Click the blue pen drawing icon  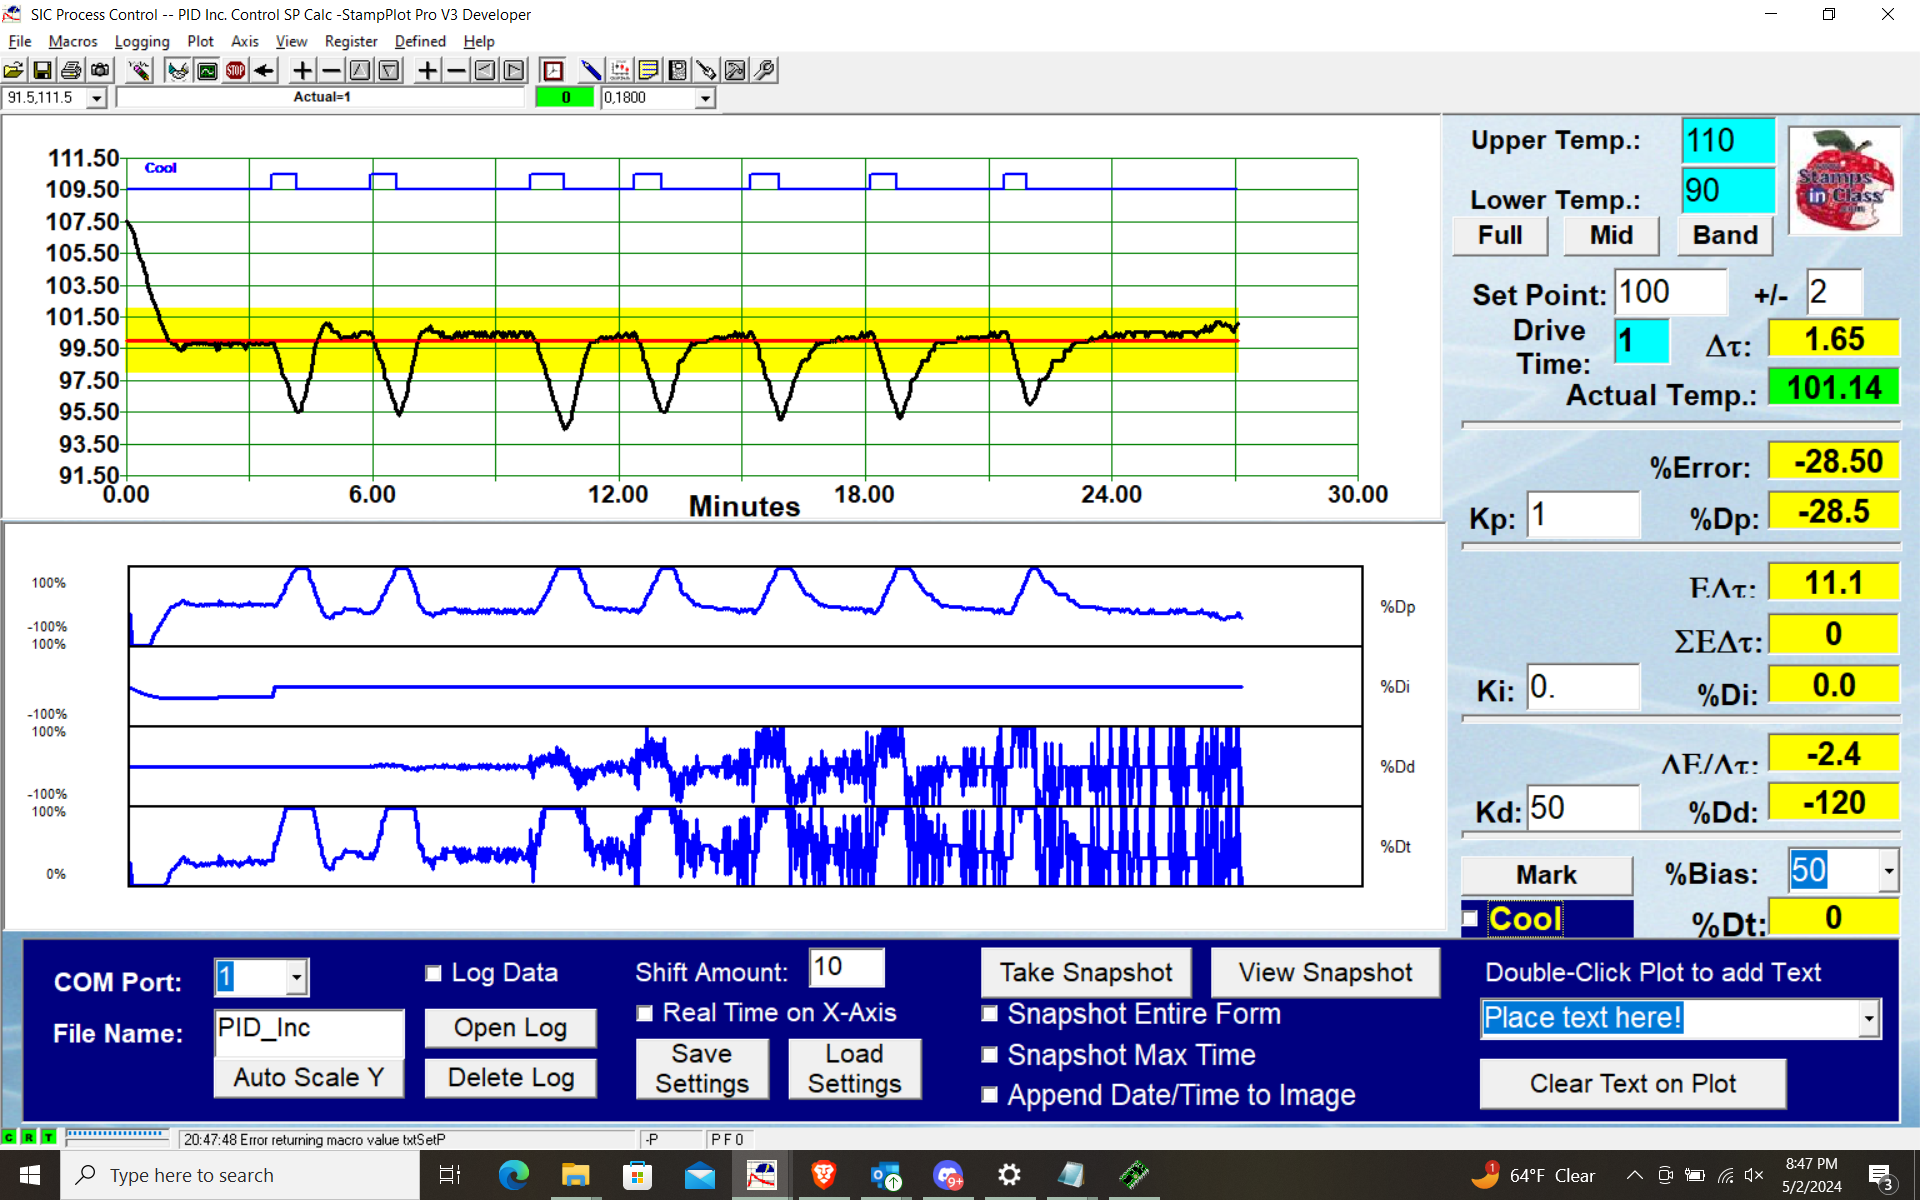tap(591, 70)
